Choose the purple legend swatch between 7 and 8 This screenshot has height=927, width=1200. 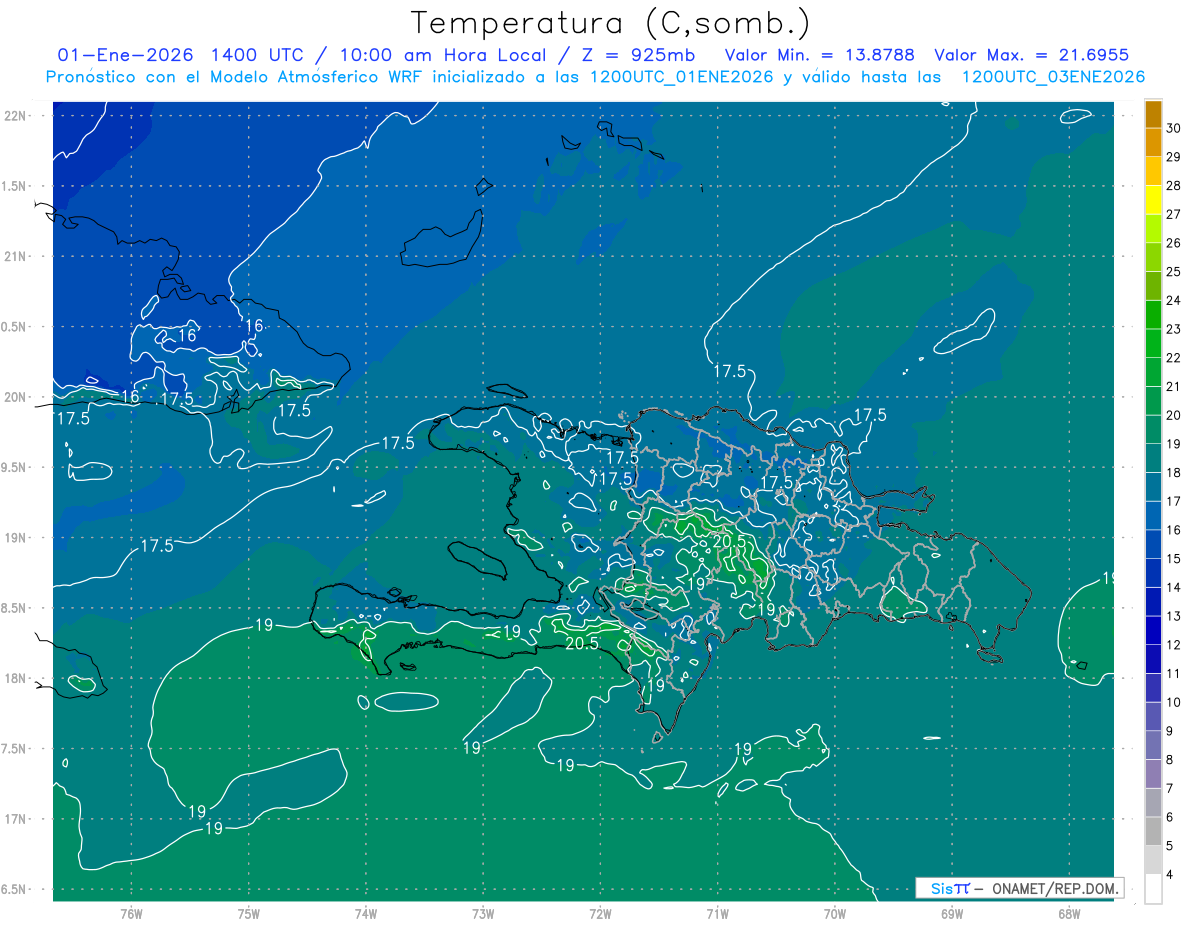(1153, 774)
